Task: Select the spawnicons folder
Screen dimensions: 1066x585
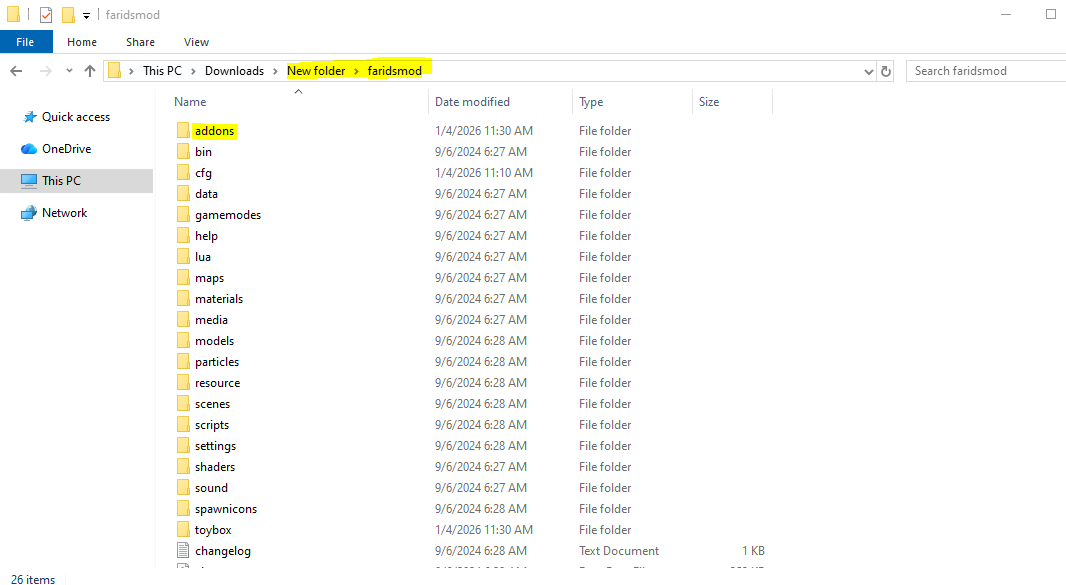Action: 225,508
